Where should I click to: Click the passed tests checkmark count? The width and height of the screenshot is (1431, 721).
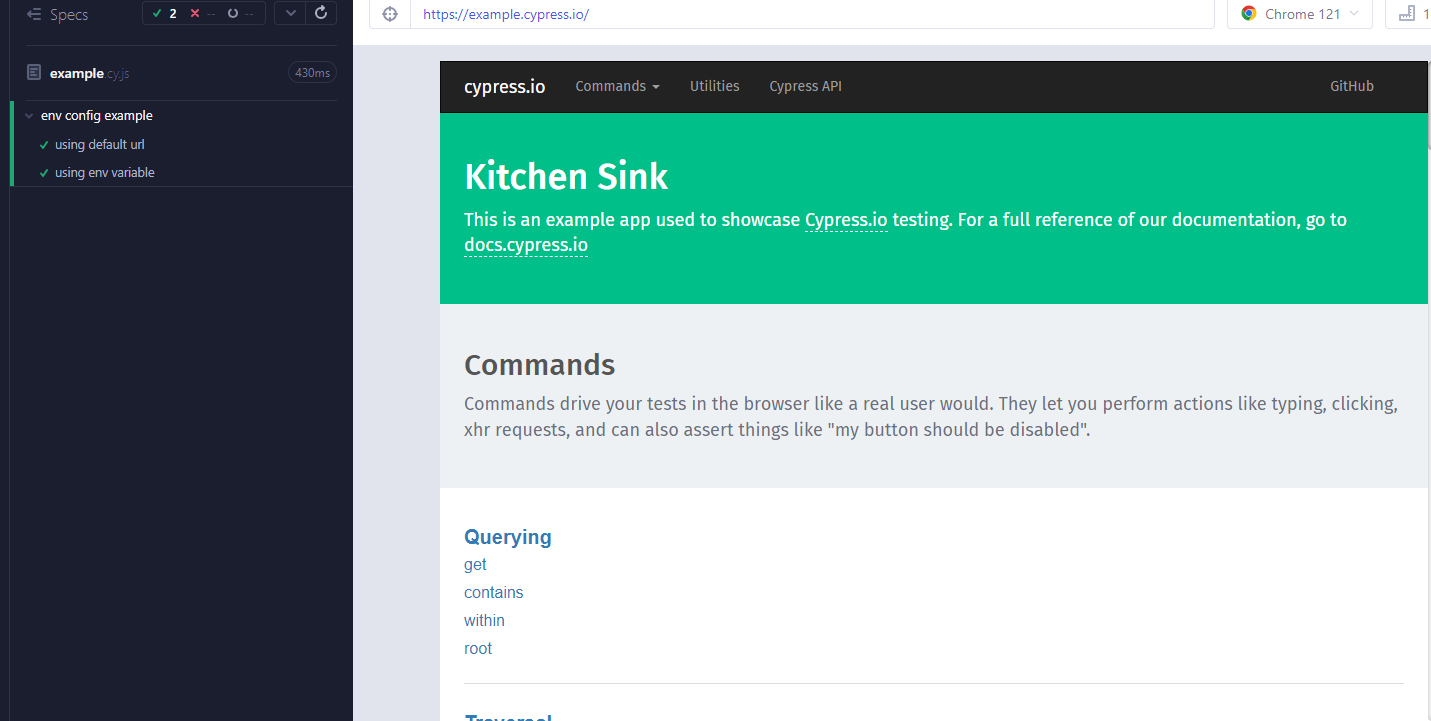point(164,14)
